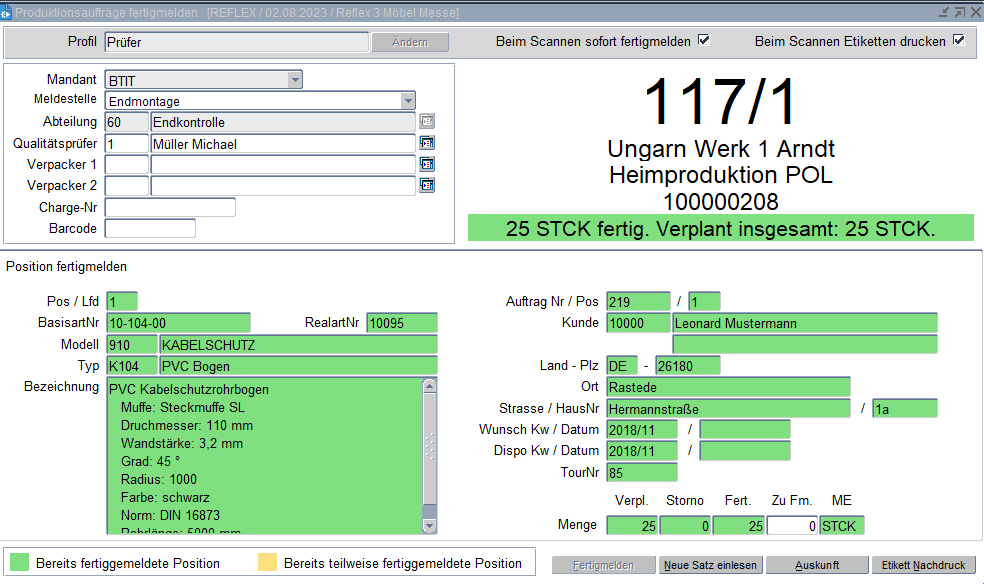This screenshot has width=984, height=584.
Task: Expand the Mandant dropdown
Action: (294, 80)
